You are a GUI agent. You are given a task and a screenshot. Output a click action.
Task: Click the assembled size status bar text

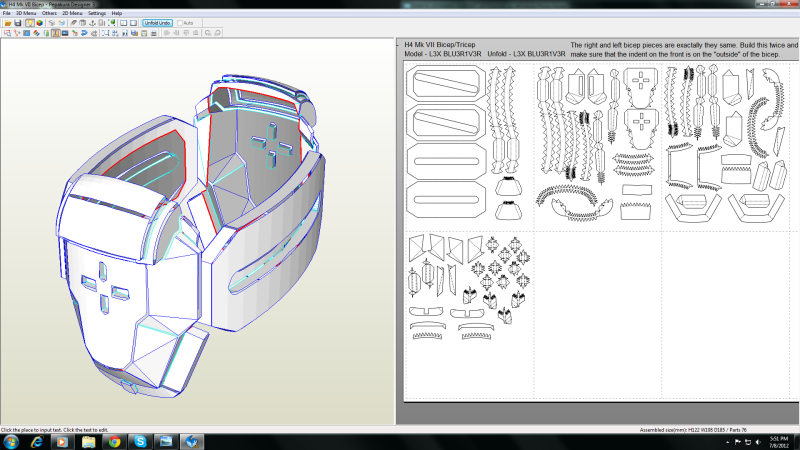point(693,430)
